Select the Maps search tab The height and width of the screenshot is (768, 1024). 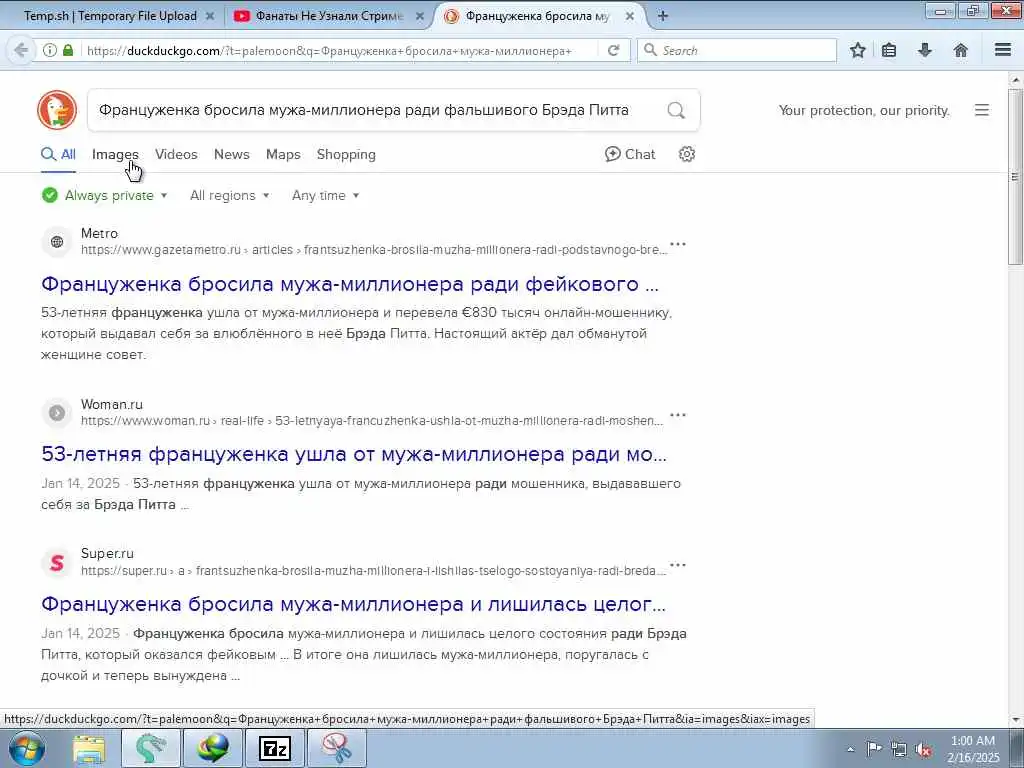pos(283,154)
